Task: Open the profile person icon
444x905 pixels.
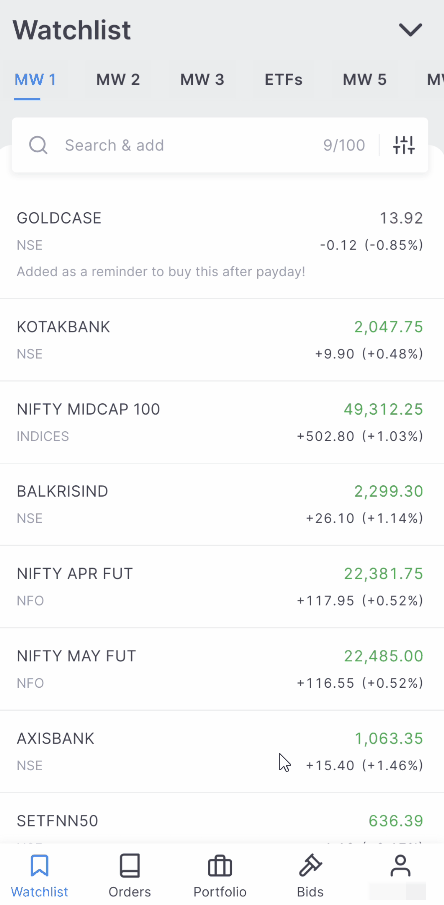Action: tap(400, 866)
